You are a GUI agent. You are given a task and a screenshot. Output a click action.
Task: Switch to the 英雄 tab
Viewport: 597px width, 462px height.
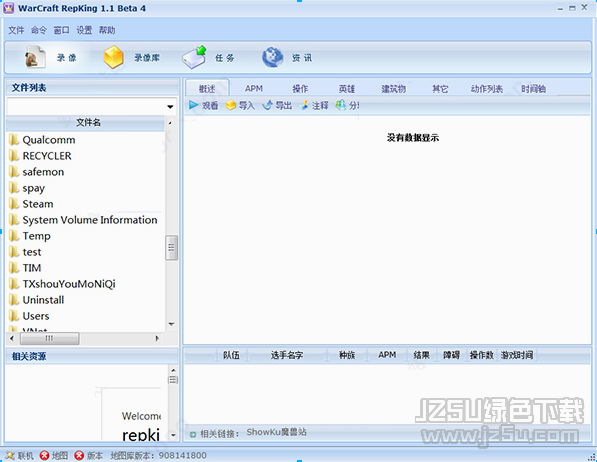(x=347, y=88)
